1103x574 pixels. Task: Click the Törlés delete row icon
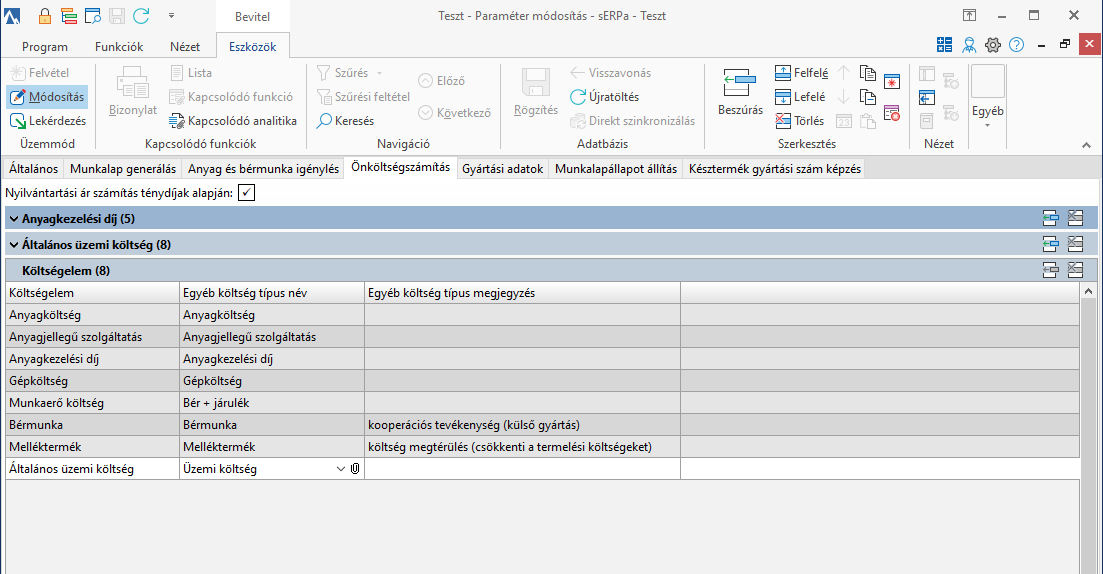(785, 121)
